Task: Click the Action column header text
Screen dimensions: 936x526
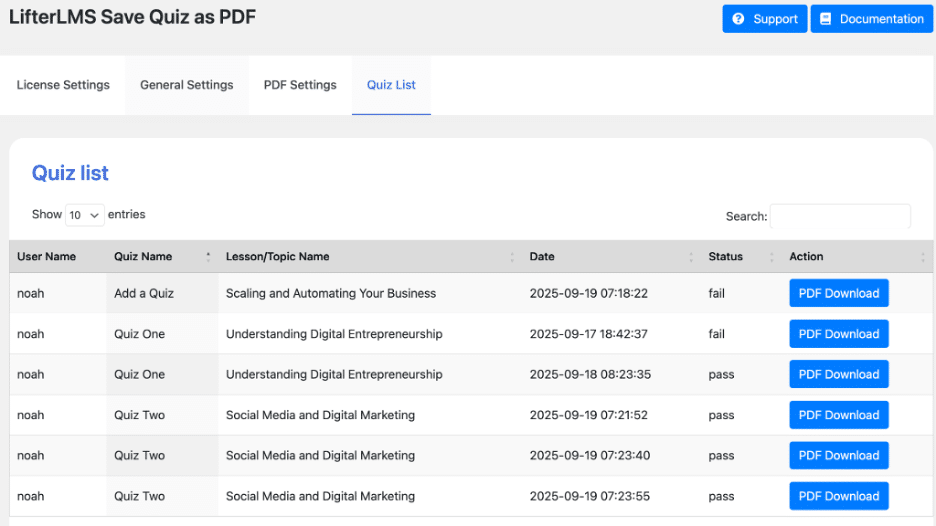Action: click(x=806, y=257)
